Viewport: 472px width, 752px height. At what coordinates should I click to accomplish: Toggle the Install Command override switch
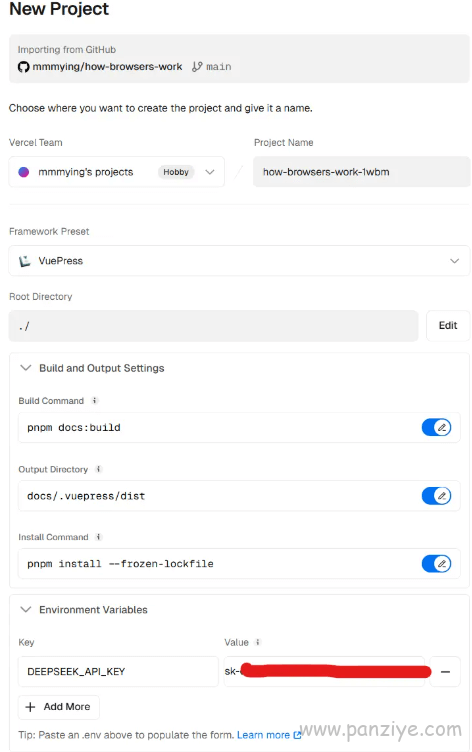point(436,564)
